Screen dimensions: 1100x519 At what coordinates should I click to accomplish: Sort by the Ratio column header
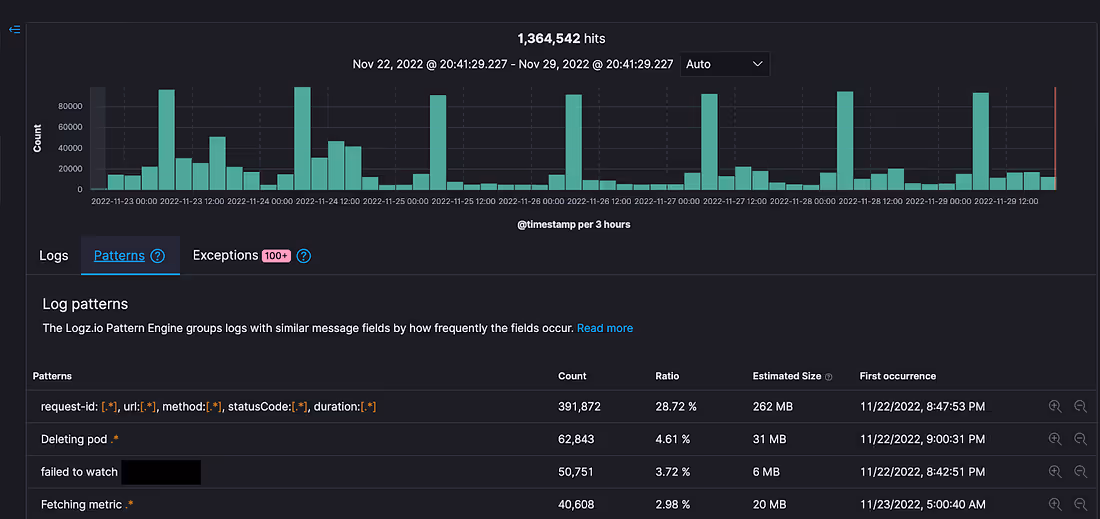tap(667, 376)
